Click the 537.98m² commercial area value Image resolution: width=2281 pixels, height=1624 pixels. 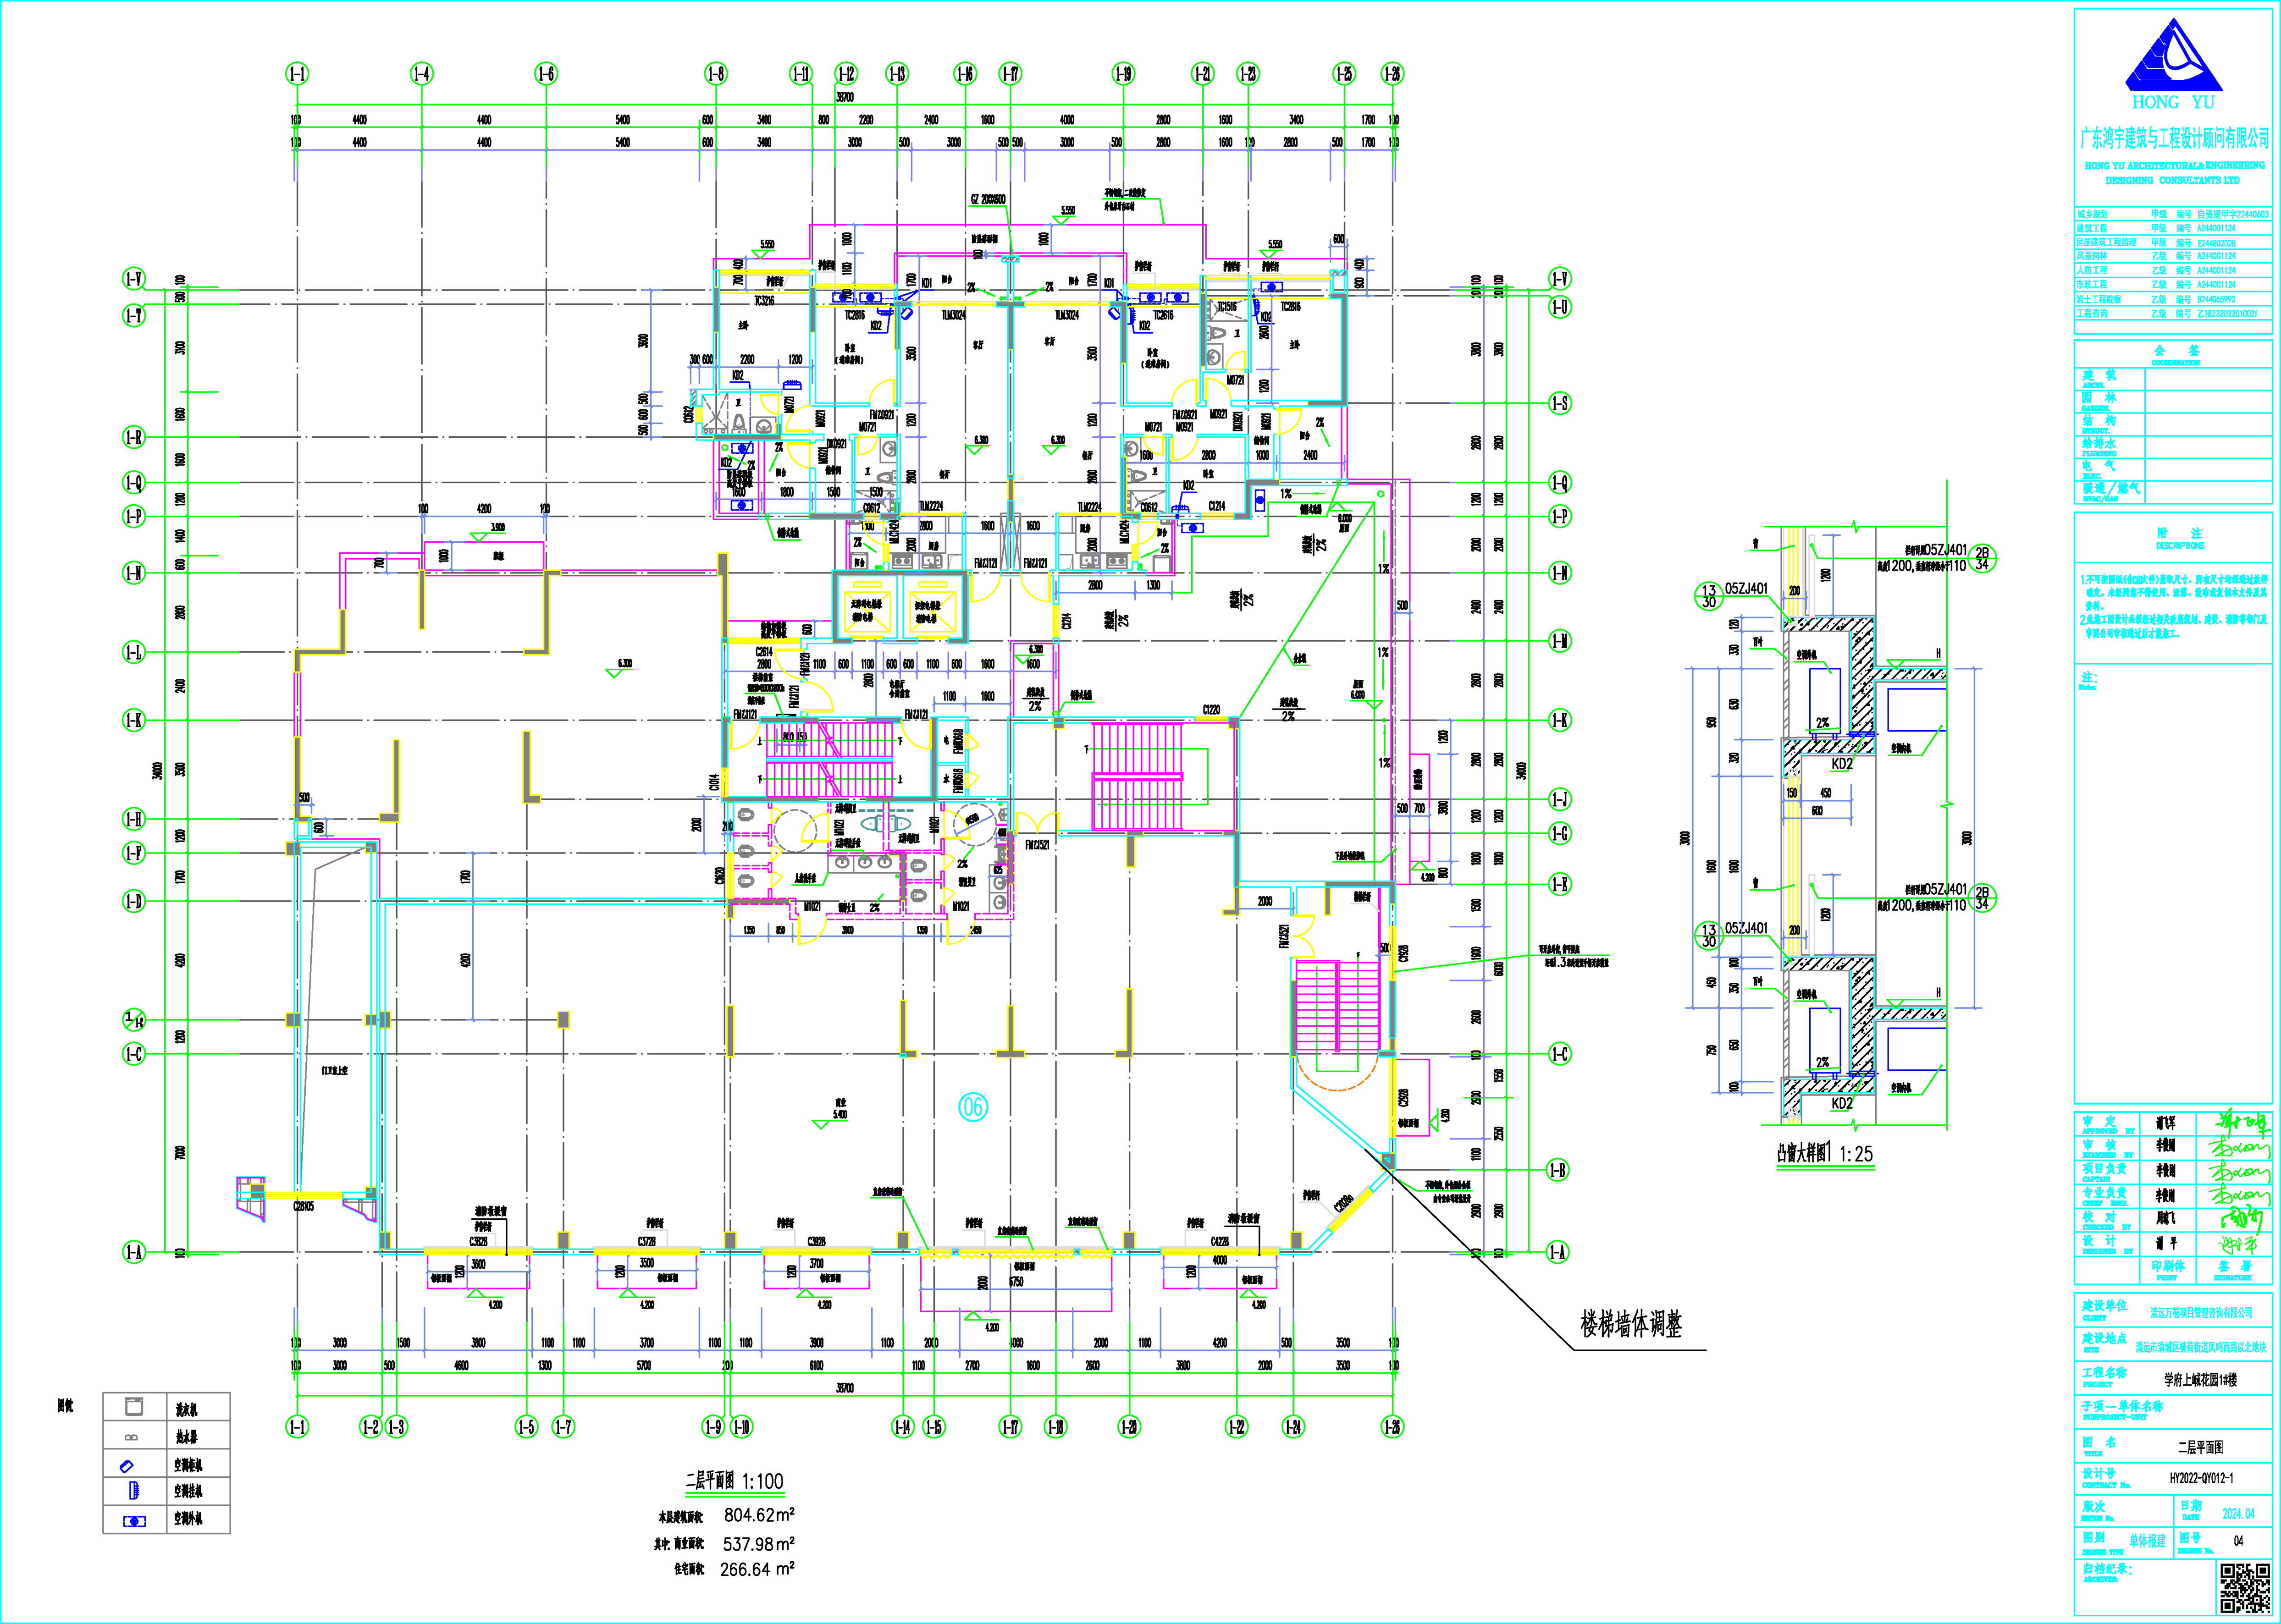click(759, 1543)
